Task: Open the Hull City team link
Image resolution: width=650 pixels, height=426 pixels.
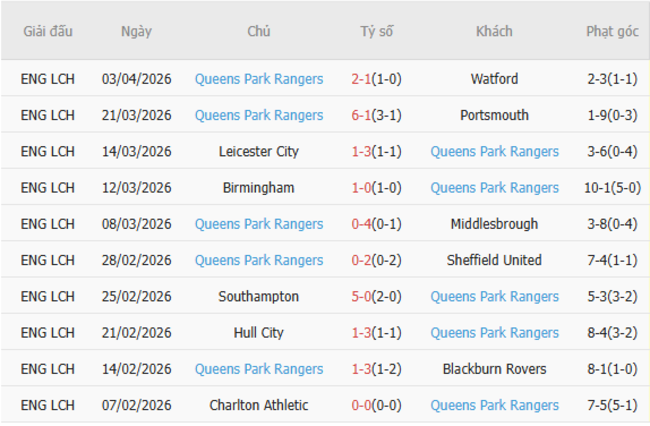Action: (258, 333)
